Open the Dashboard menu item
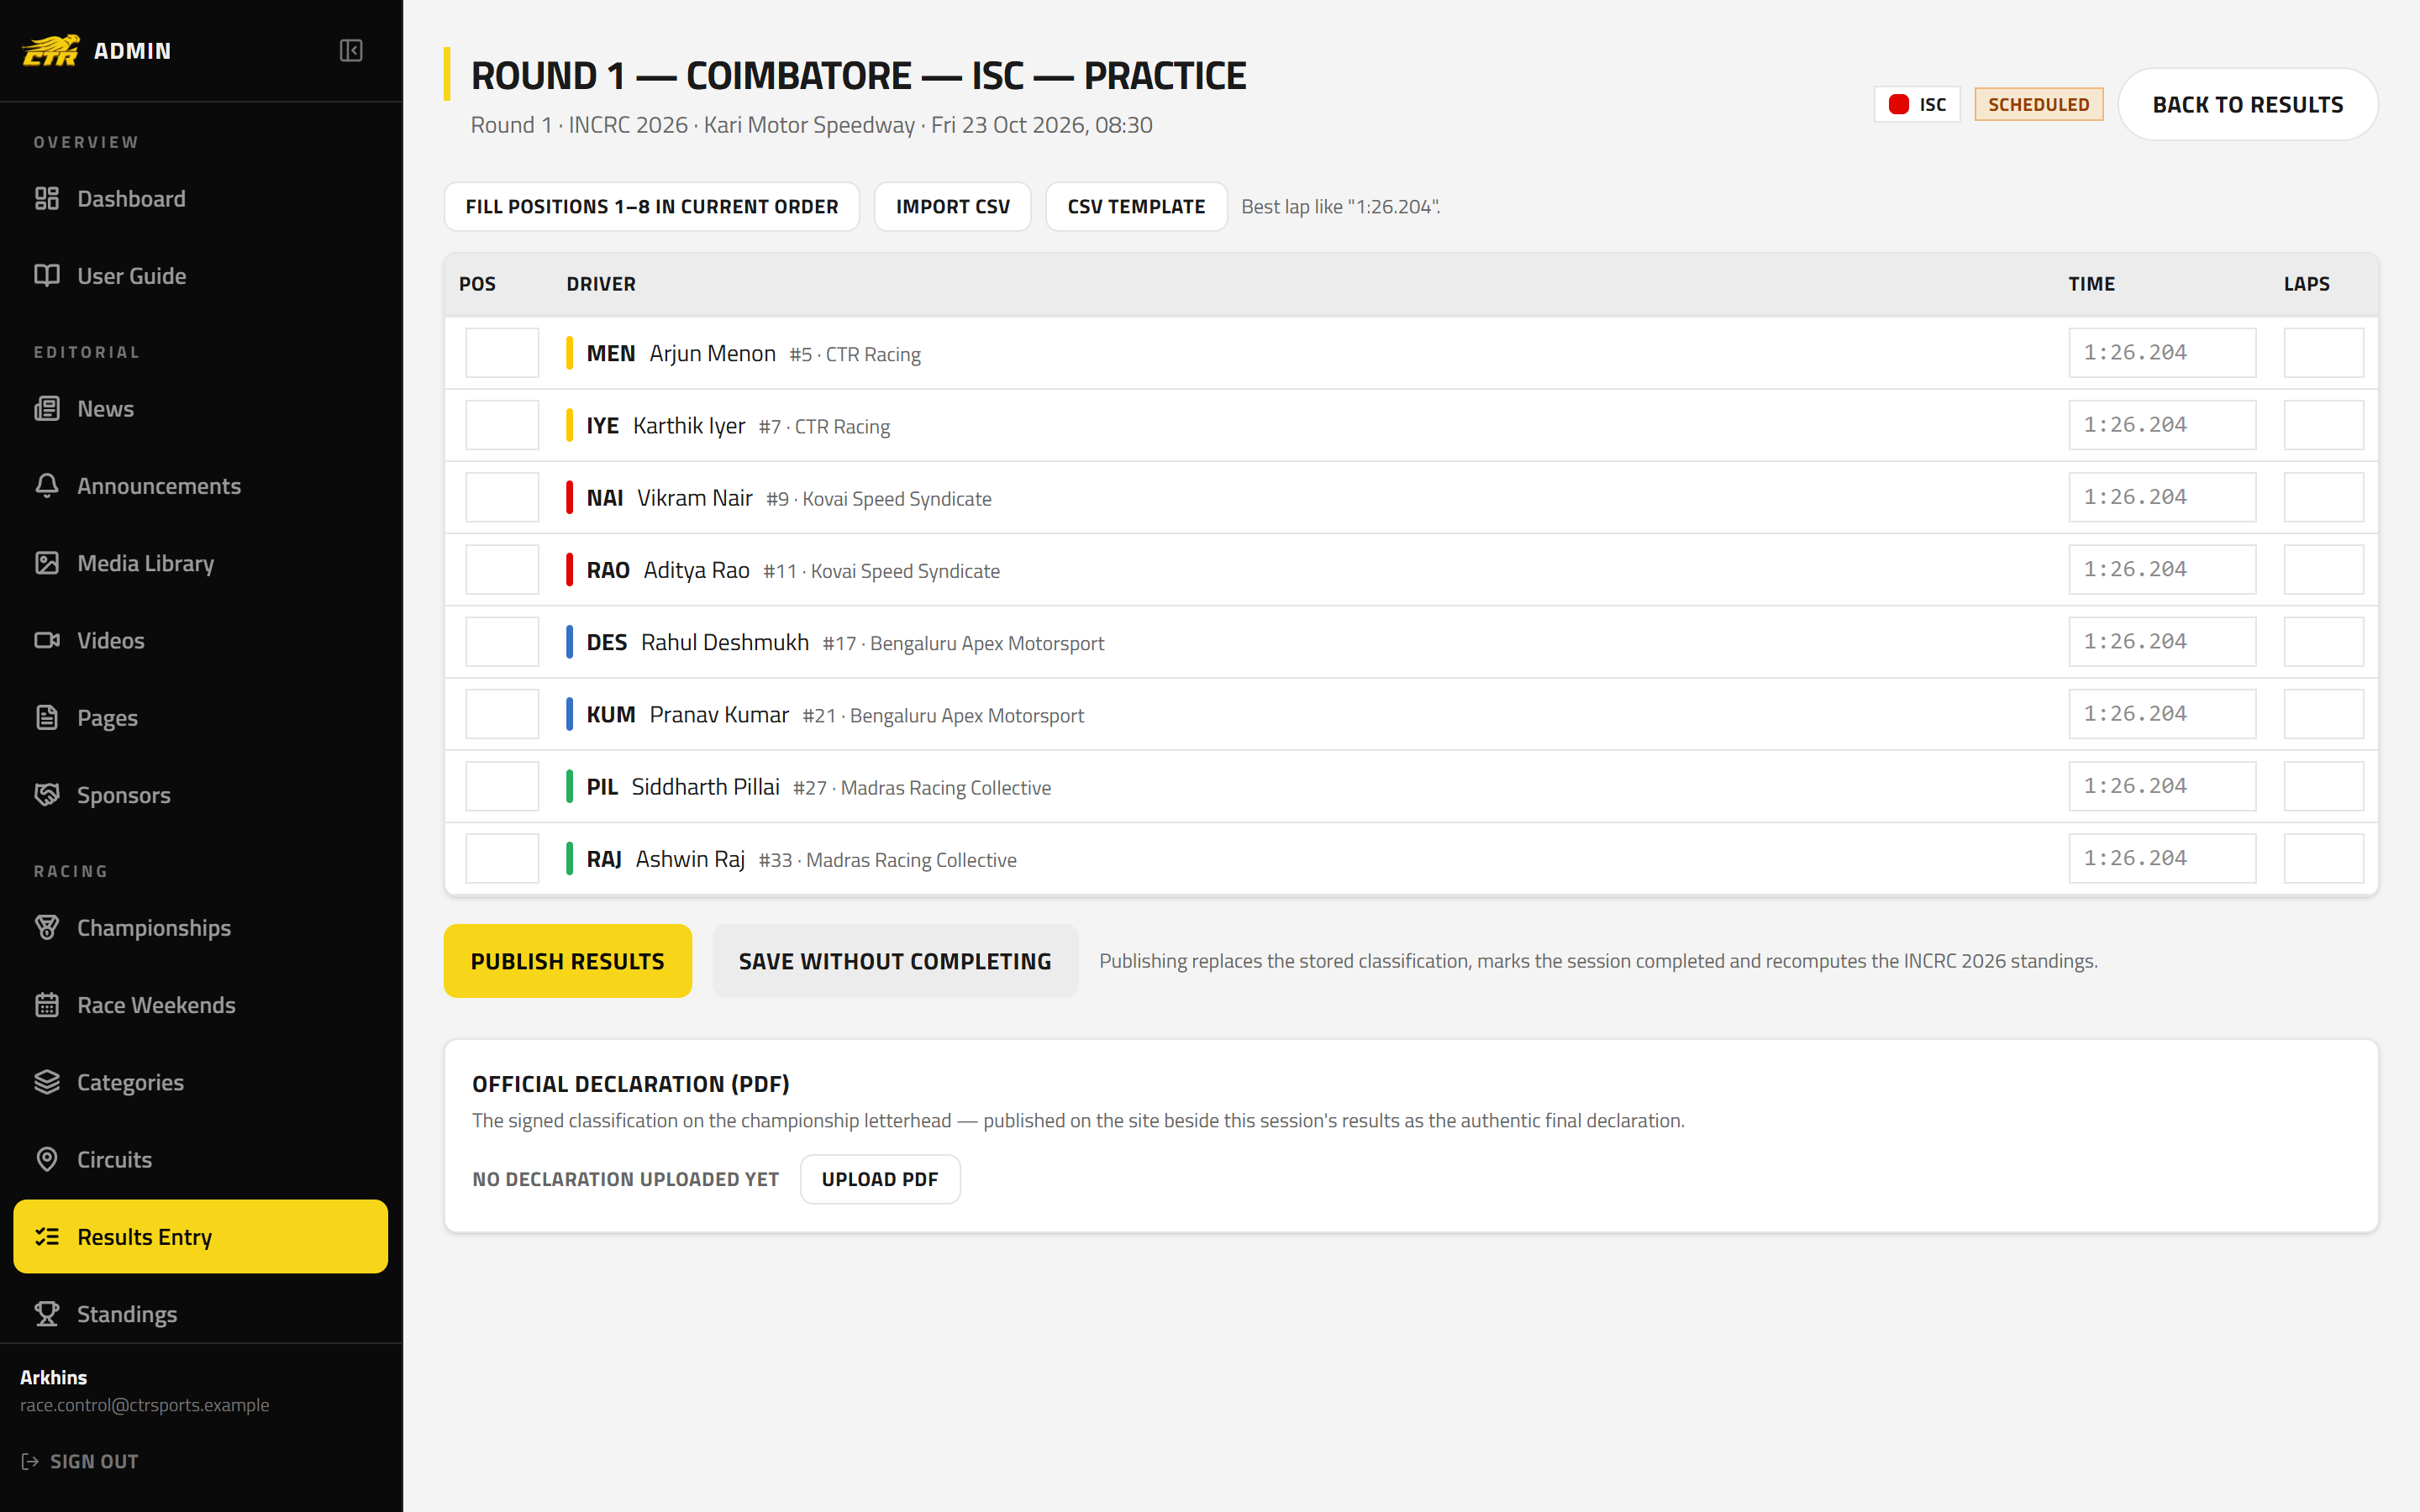Image resolution: width=2420 pixels, height=1512 pixels. point(201,198)
